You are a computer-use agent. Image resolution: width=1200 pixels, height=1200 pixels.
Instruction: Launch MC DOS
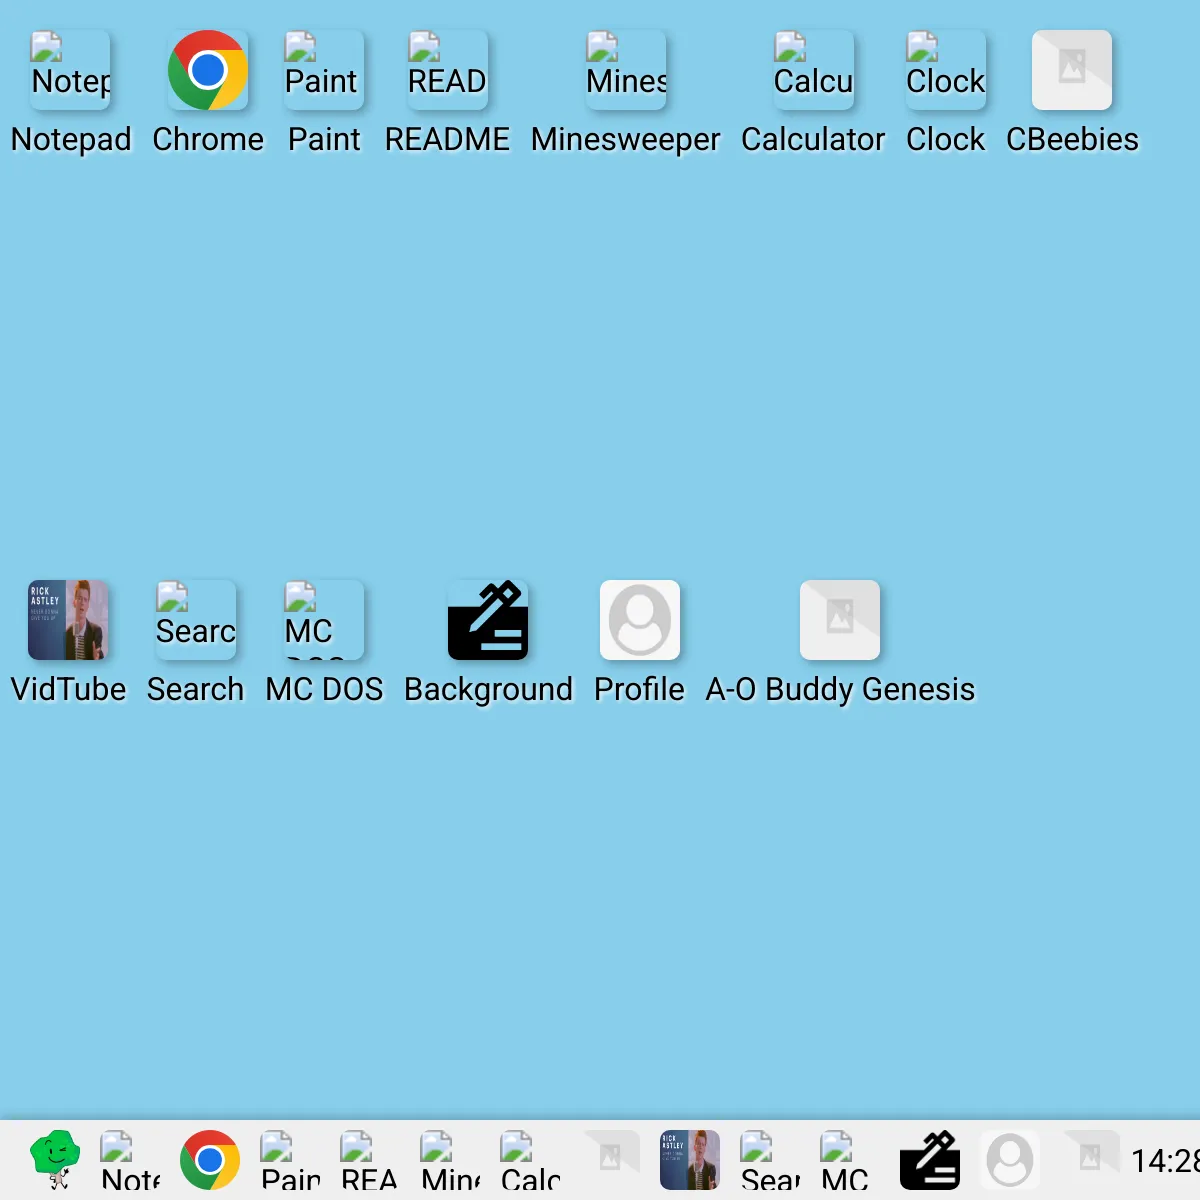point(322,619)
